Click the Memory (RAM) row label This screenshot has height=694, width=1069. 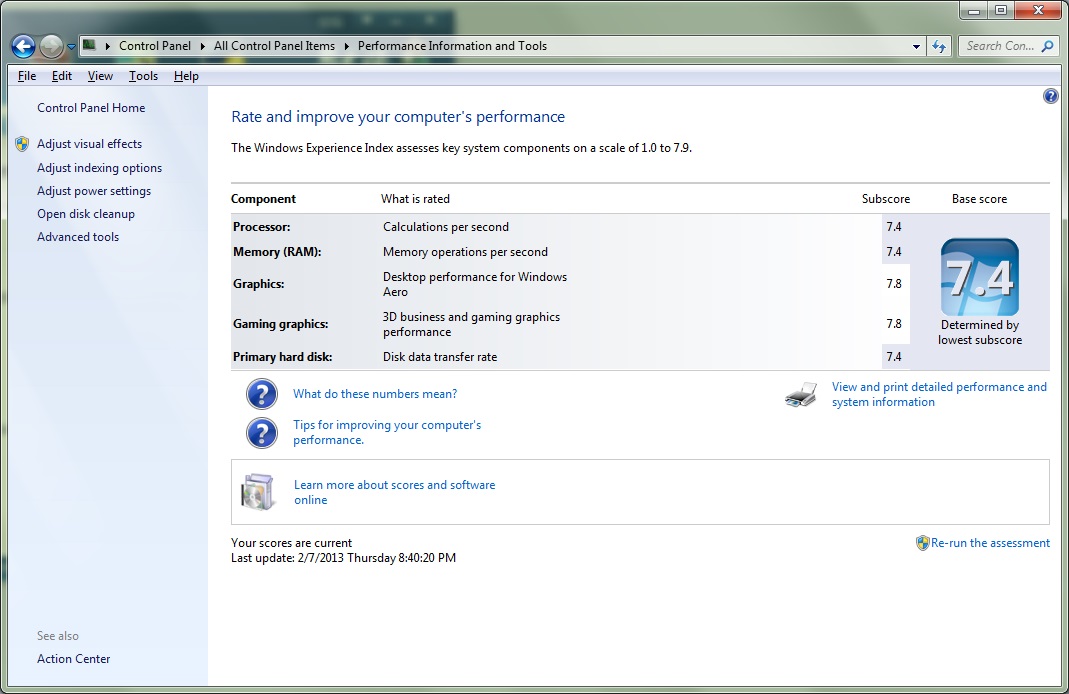pos(277,252)
